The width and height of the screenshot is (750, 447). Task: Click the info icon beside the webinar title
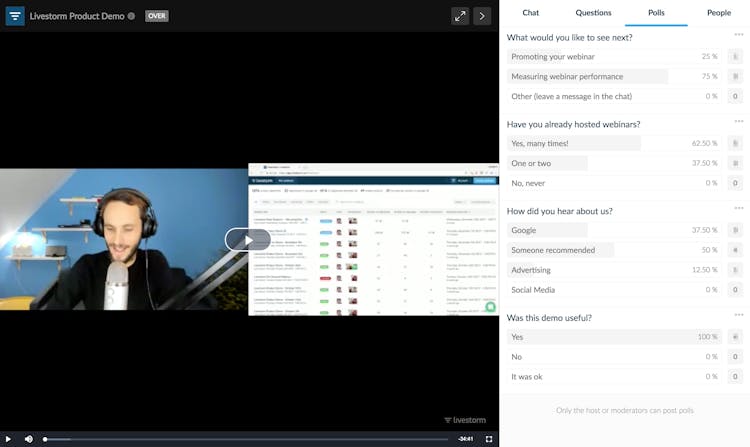click(131, 17)
